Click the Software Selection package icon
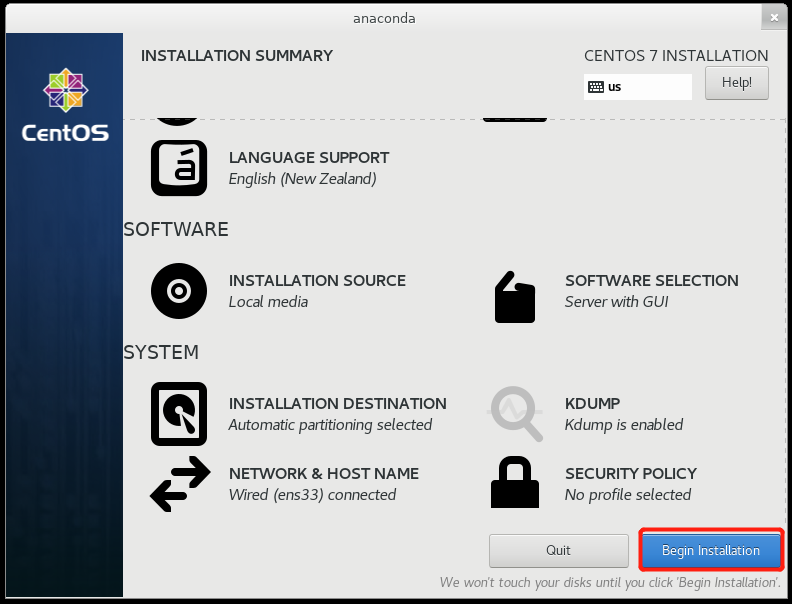The width and height of the screenshot is (792, 604). coord(515,297)
